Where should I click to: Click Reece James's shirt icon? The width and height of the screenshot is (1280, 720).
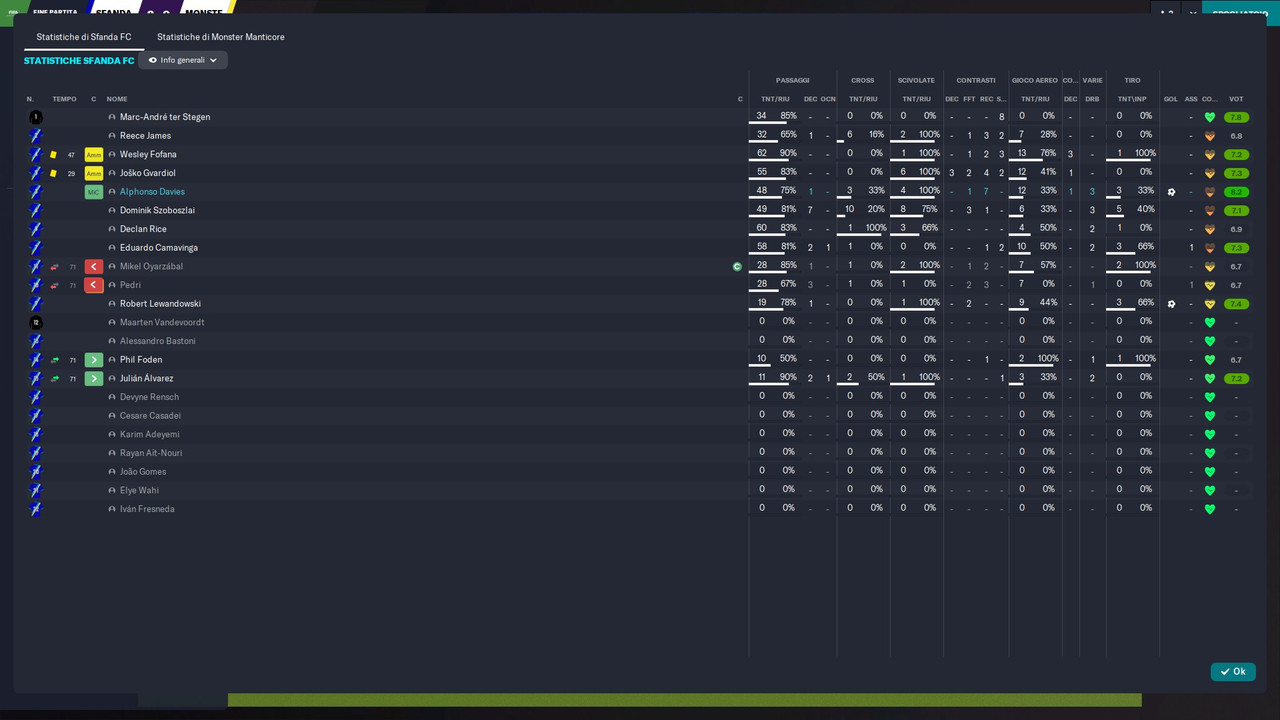tap(36, 136)
